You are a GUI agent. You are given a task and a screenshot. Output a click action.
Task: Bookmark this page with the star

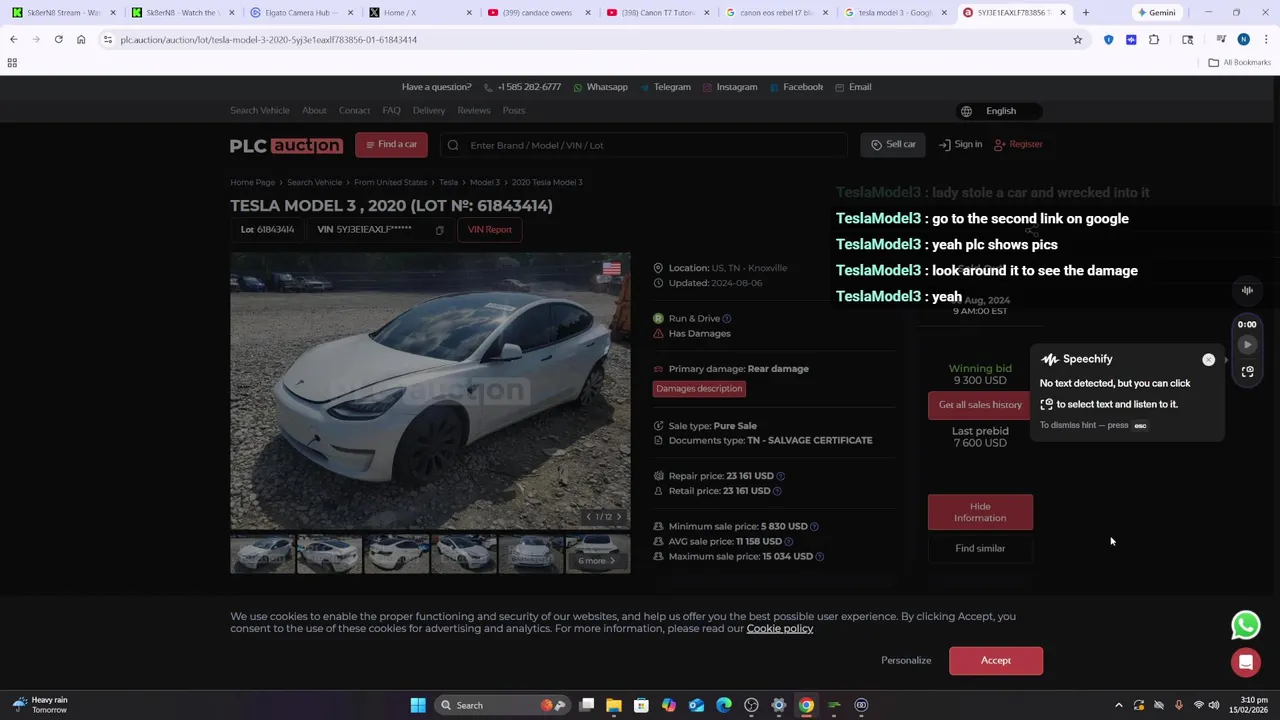pos(1077,39)
